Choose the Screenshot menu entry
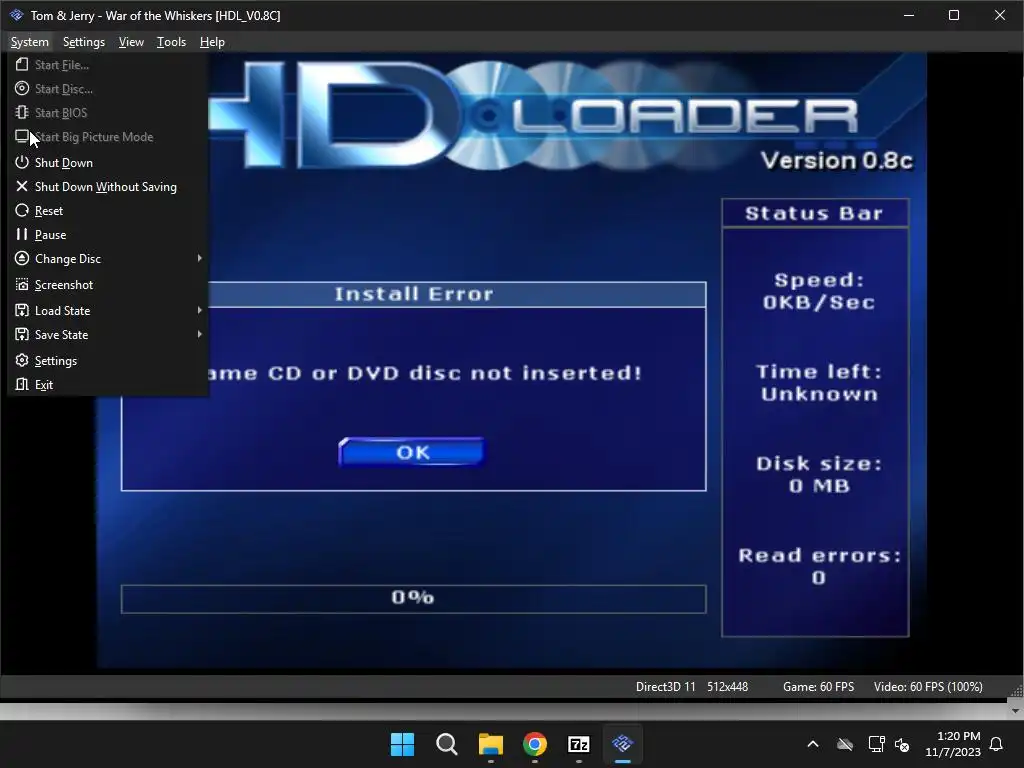This screenshot has height=768, width=1024. coord(108,285)
